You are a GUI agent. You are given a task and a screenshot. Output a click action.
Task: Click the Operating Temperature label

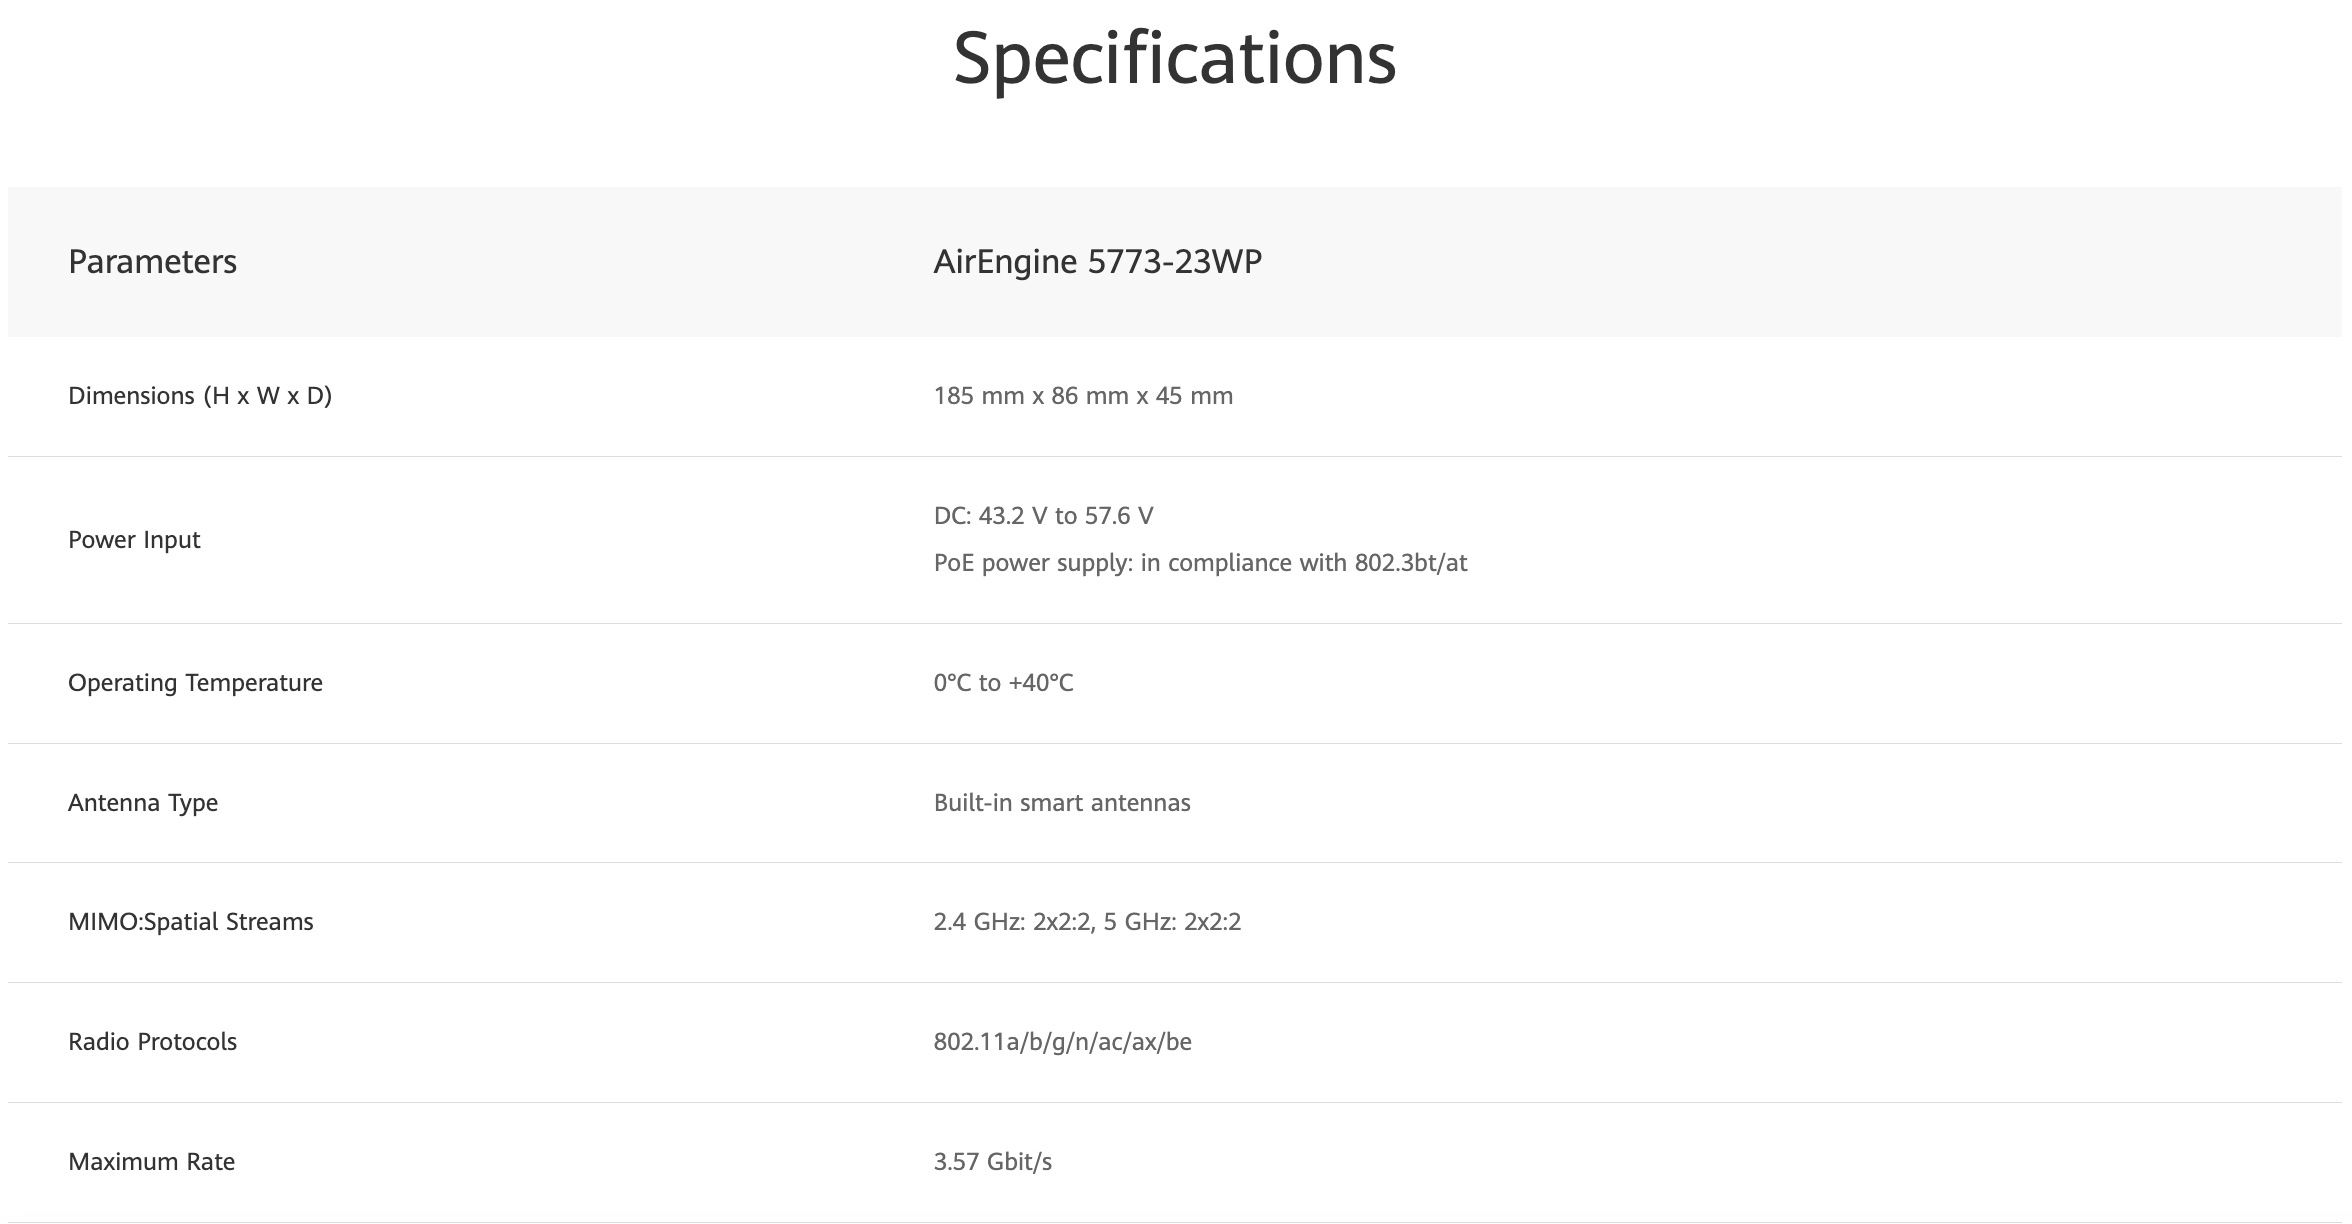(195, 683)
